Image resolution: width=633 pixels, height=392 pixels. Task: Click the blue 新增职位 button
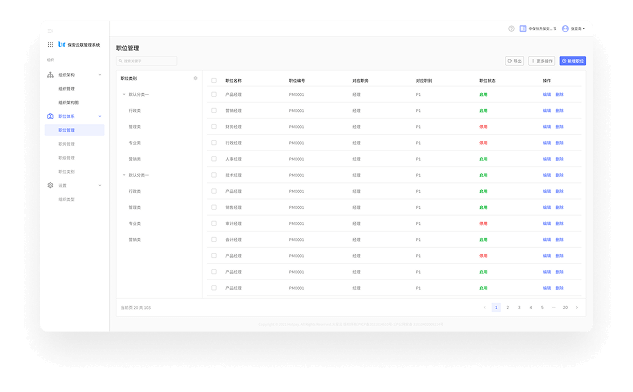click(x=573, y=61)
